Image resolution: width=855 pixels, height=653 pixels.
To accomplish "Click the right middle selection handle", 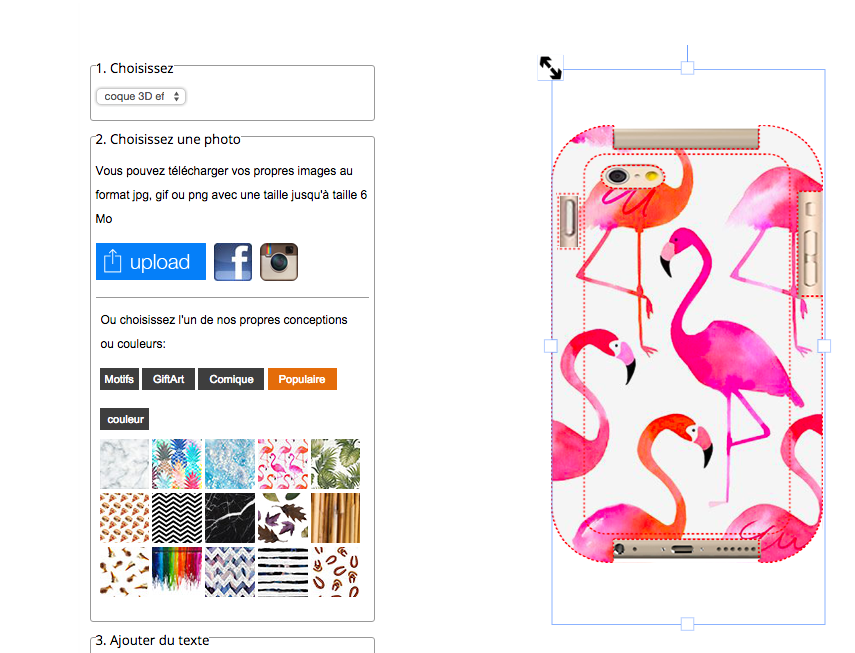I will click(824, 346).
